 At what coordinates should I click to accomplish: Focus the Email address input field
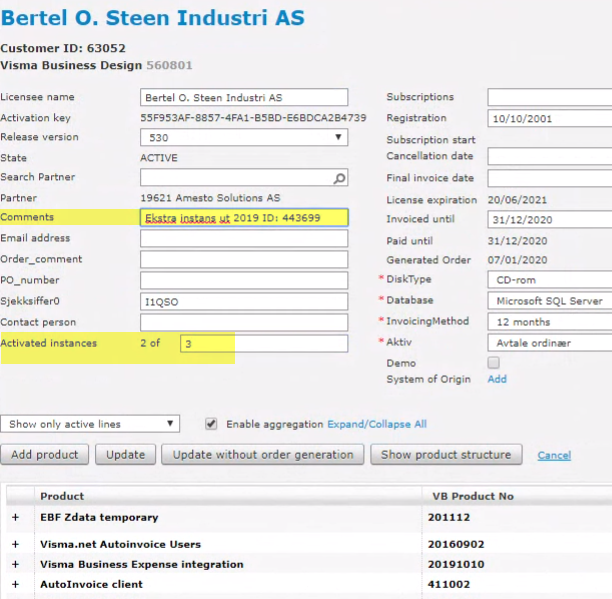[244, 238]
